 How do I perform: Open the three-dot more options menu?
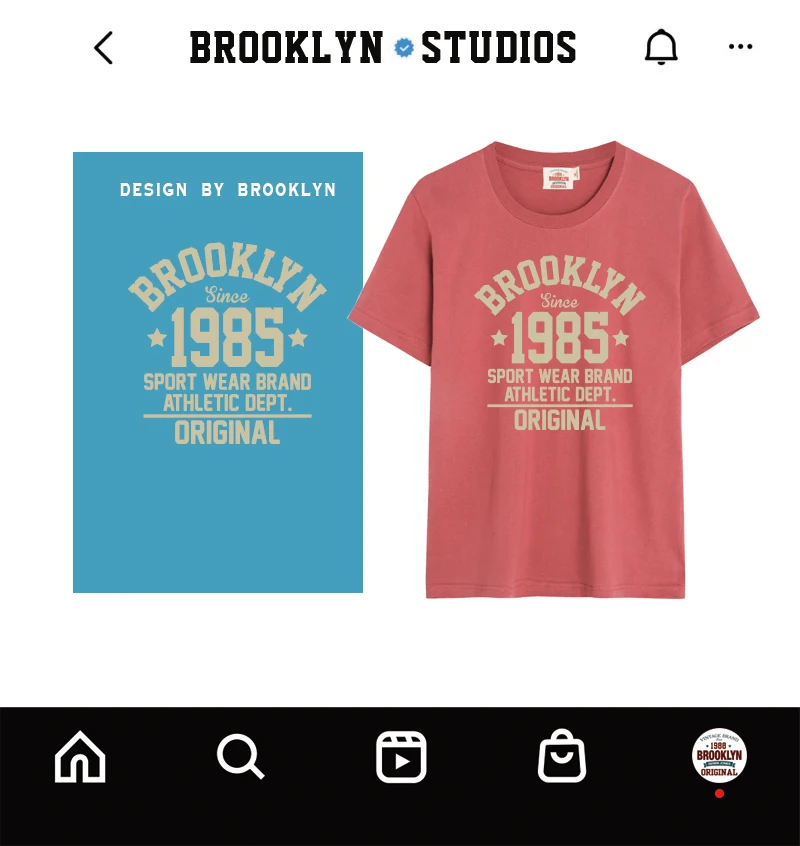pos(740,47)
